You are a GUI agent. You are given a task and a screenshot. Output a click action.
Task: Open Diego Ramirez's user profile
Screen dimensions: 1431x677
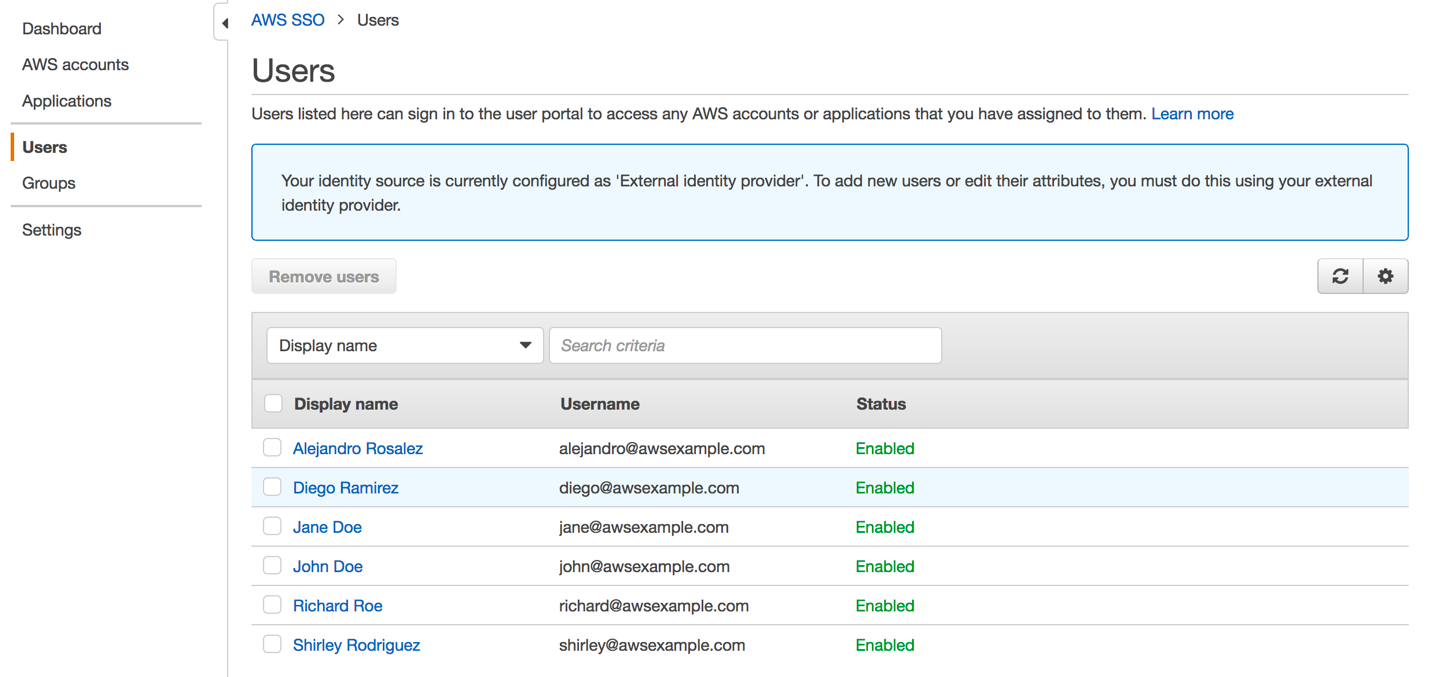click(x=345, y=487)
